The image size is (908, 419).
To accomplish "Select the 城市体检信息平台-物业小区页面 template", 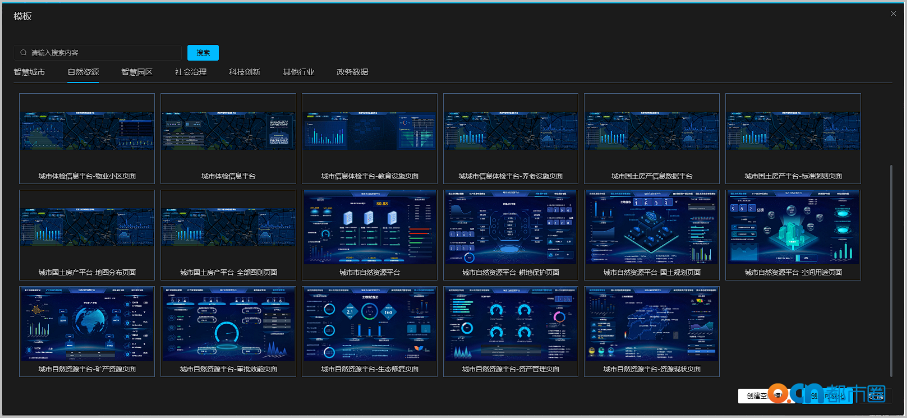I will coord(87,129).
